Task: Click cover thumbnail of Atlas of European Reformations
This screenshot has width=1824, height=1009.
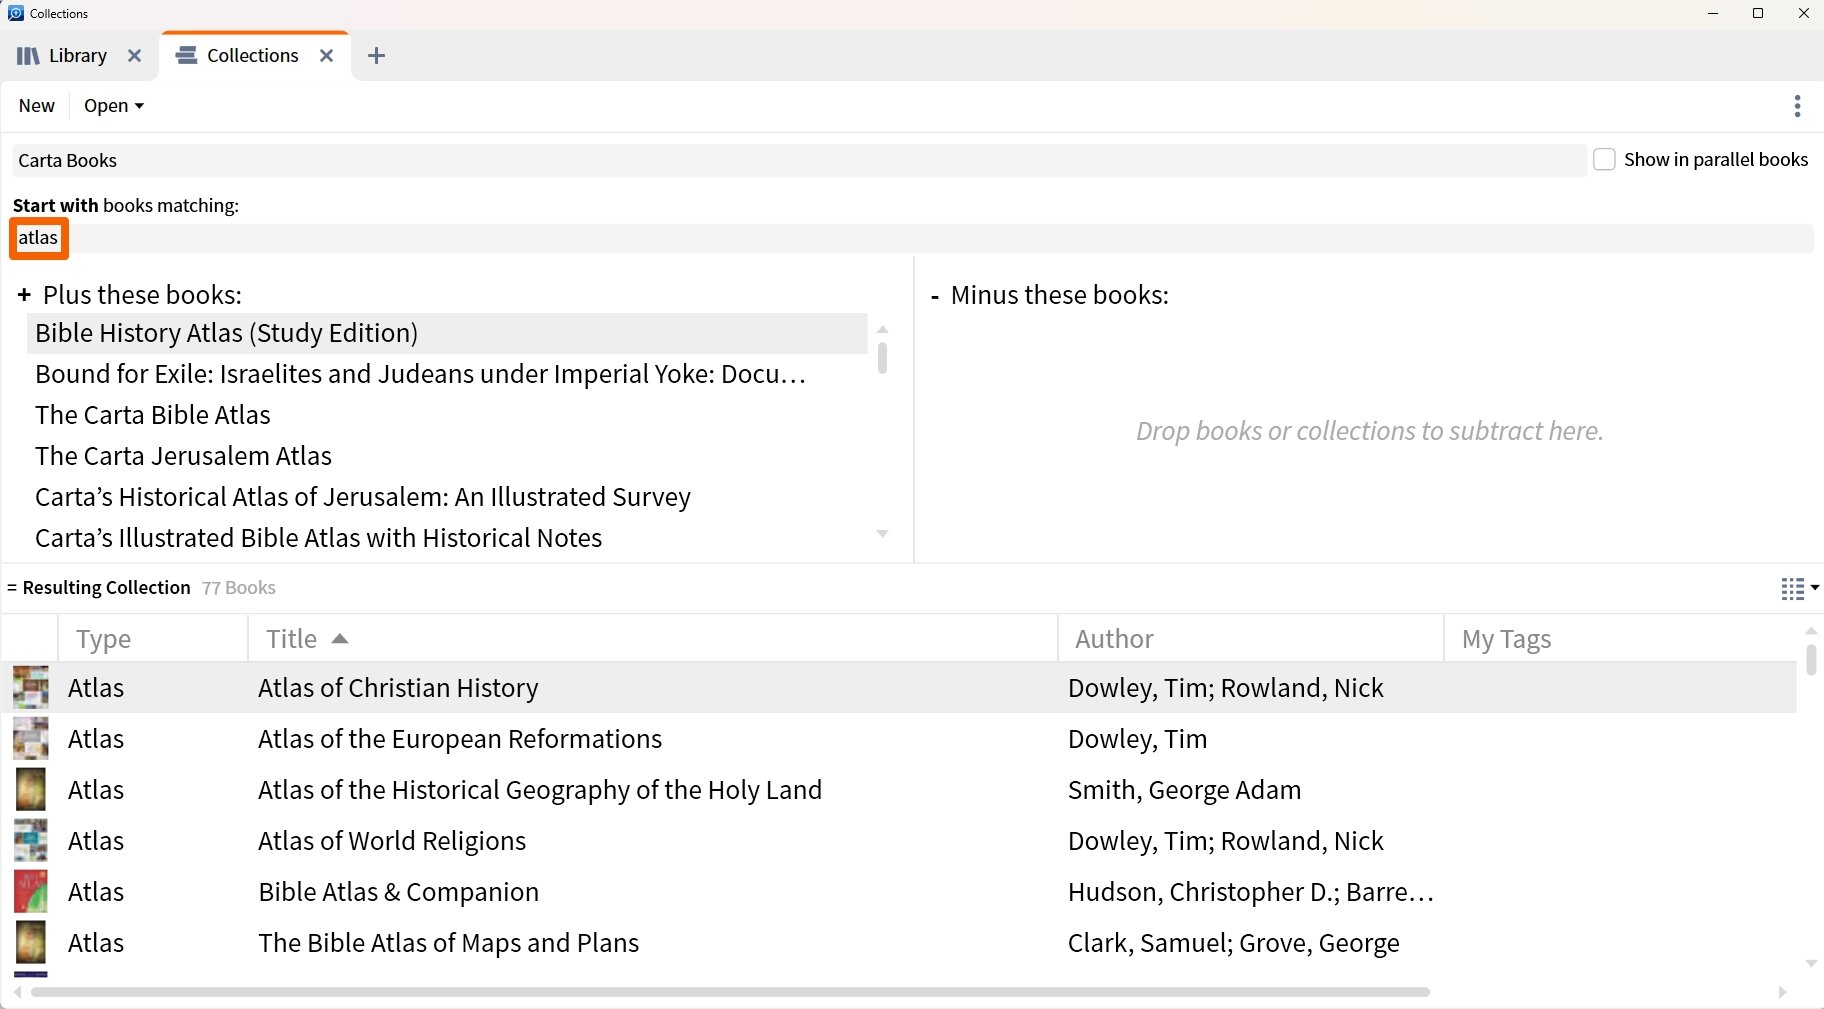Action: point(30,739)
